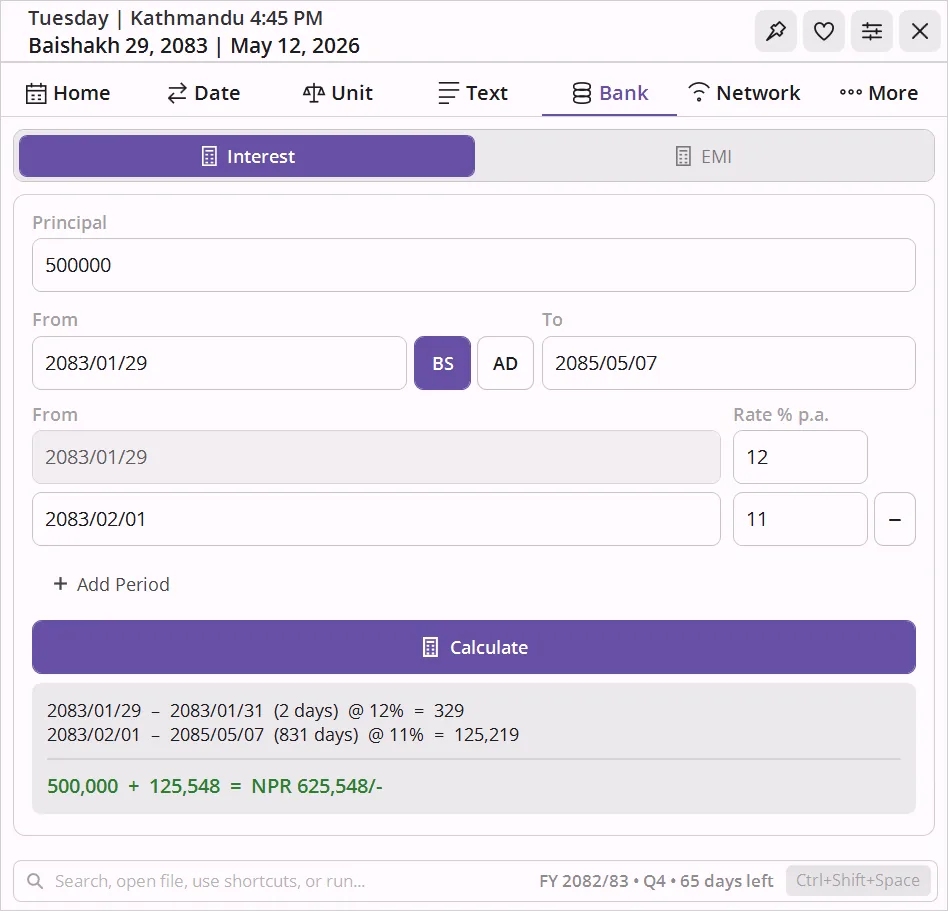Screen dimensions: 948x911
Task: Edit the rate field showing 12
Action: [800, 457]
